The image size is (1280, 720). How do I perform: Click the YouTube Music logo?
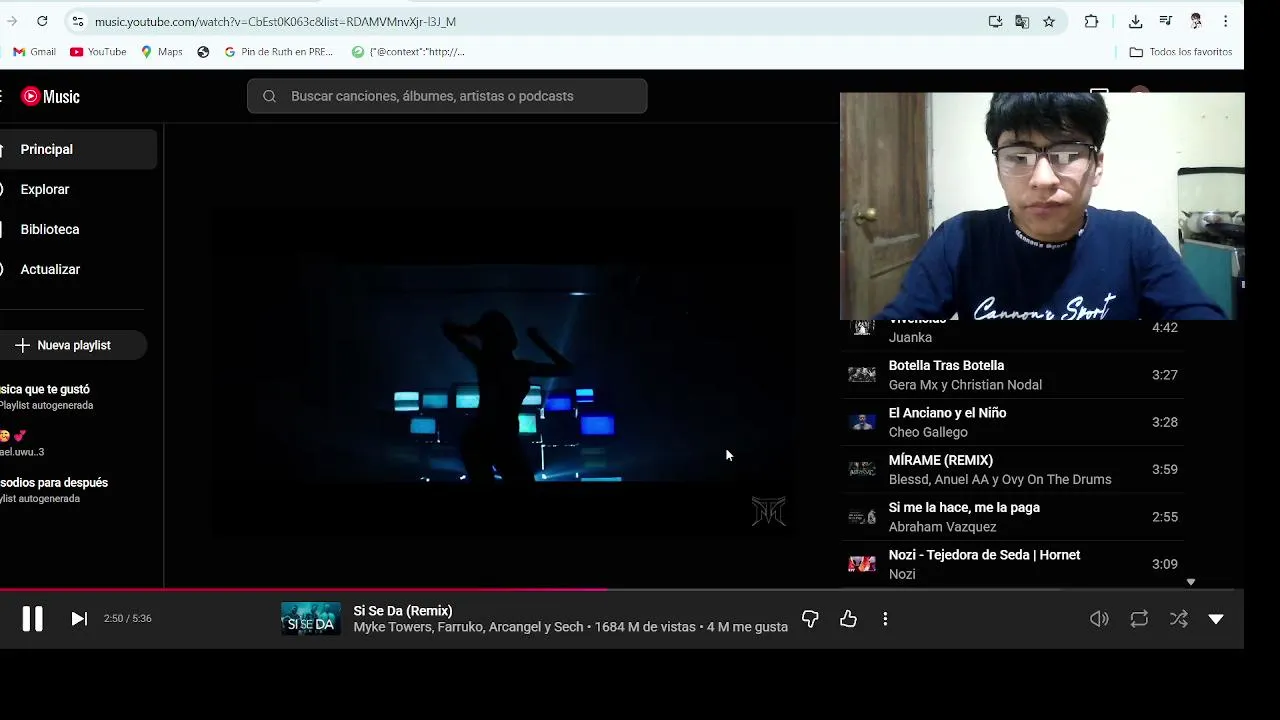51,96
